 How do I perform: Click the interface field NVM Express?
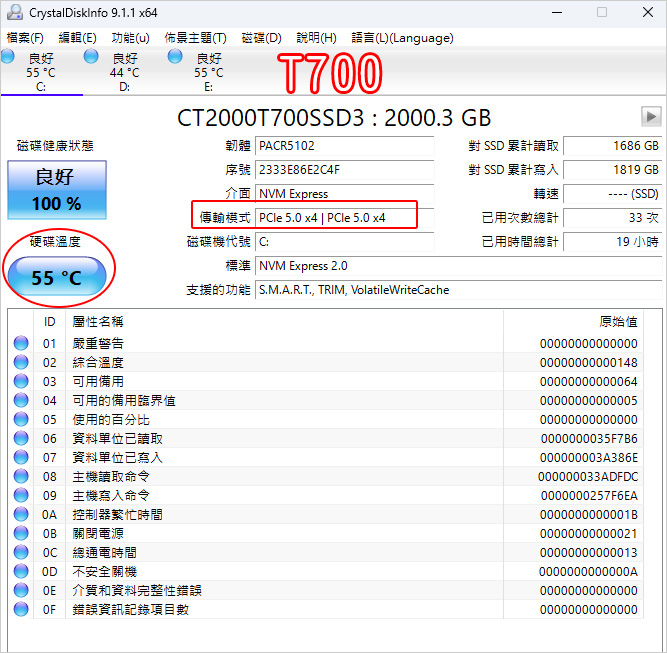(x=344, y=194)
